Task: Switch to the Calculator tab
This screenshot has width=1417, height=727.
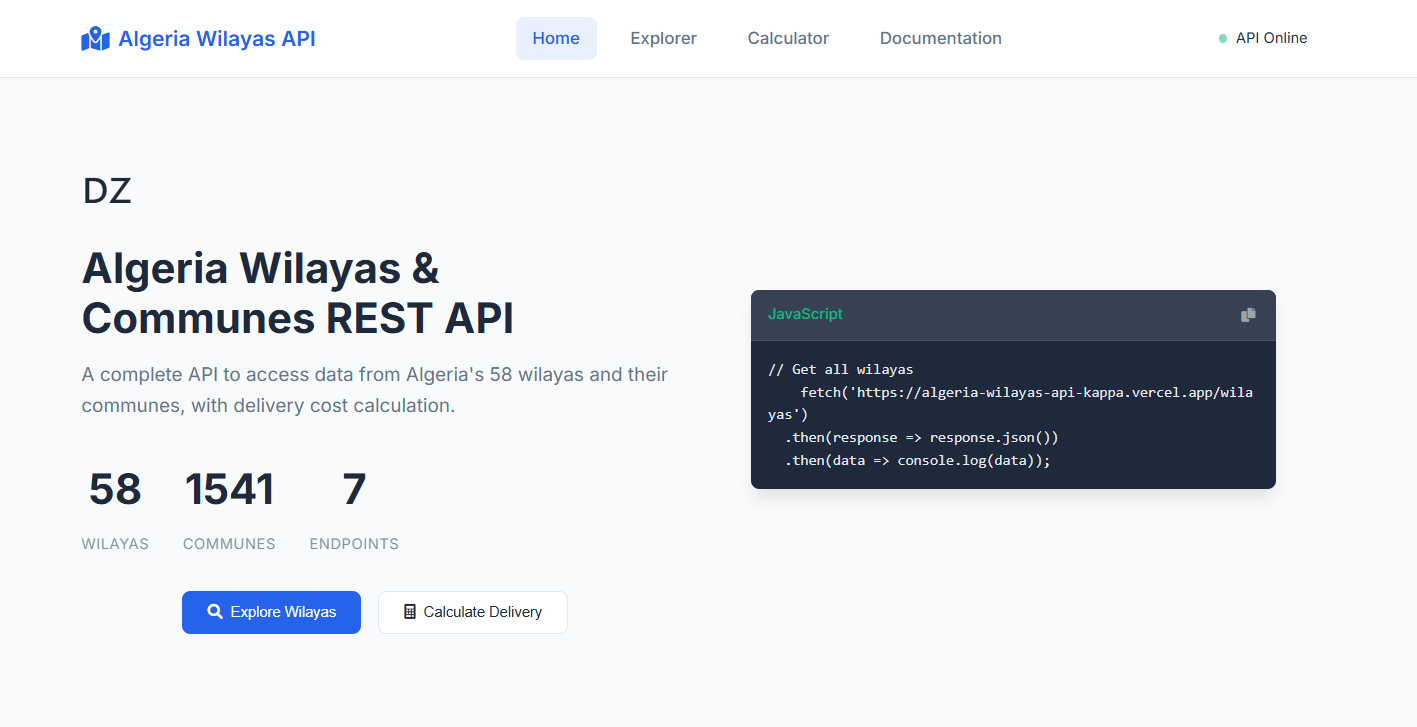Action: point(788,38)
